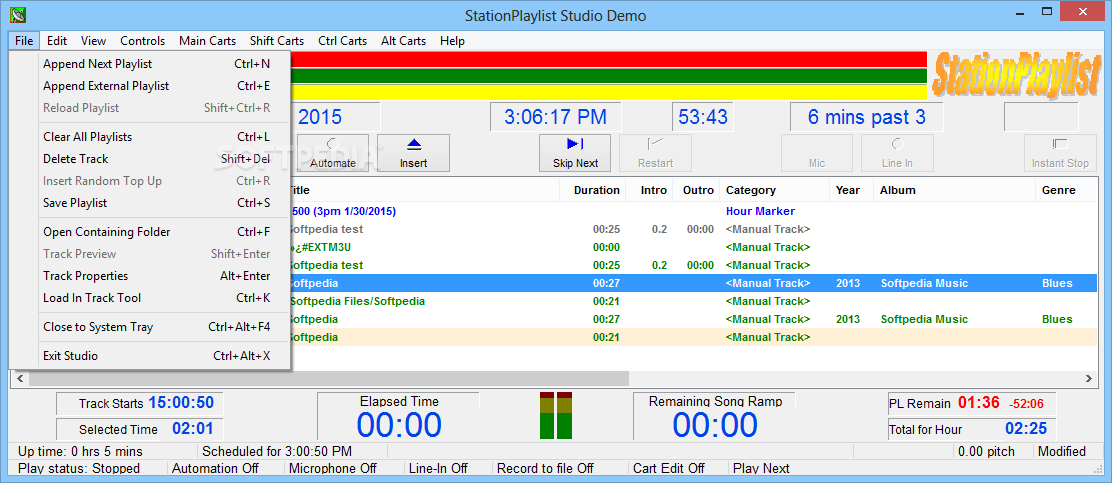Click Record to file Off status
The width and height of the screenshot is (1112, 483).
pos(545,468)
